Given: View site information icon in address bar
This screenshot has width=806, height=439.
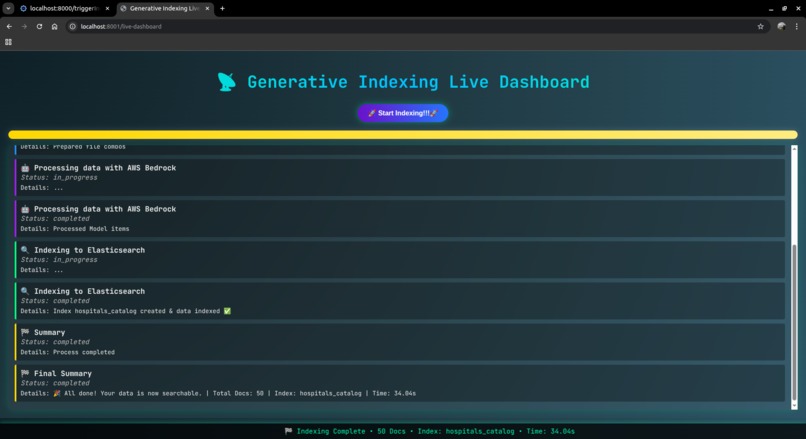Looking at the screenshot, I should [72, 26].
